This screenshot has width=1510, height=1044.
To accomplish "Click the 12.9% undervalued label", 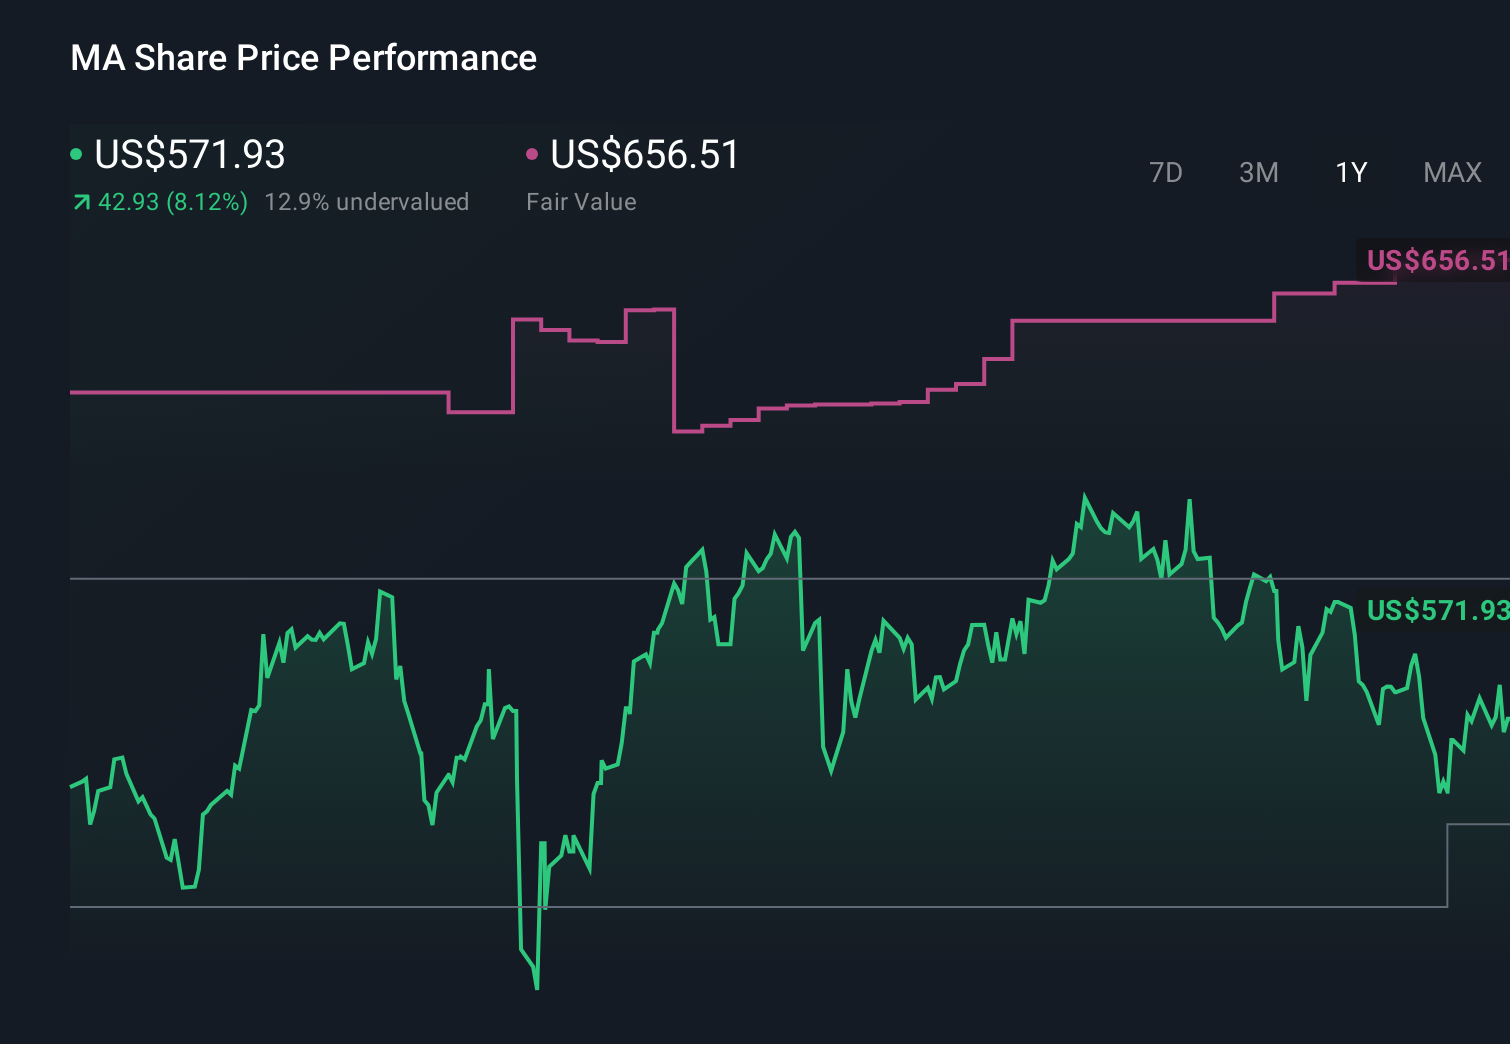I will pos(367,201).
